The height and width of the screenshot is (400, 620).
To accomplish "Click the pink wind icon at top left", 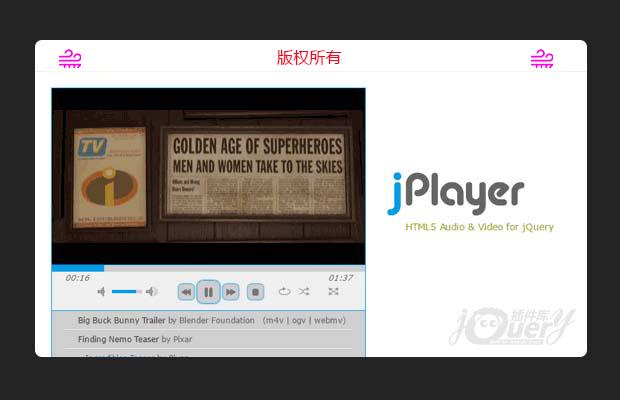I will point(70,58).
